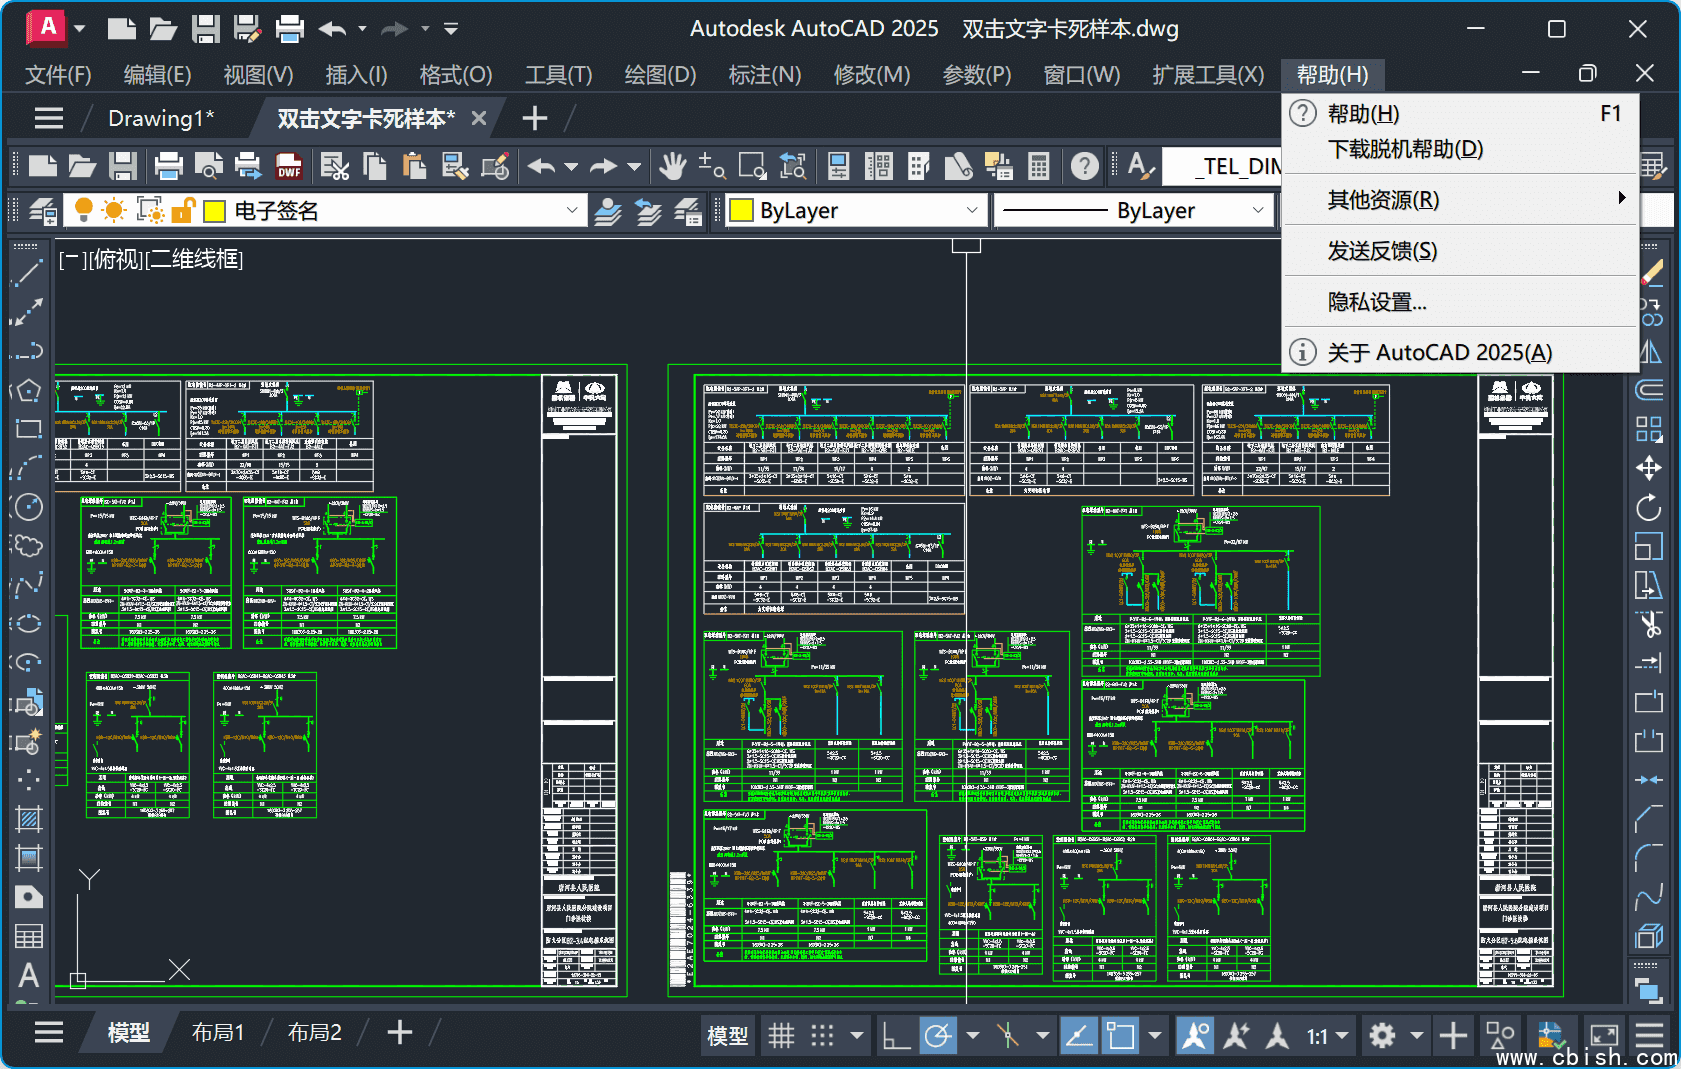Image resolution: width=1681 pixels, height=1069 pixels.
Task: Open the ByLayer color dropdown
Action: tap(973, 211)
